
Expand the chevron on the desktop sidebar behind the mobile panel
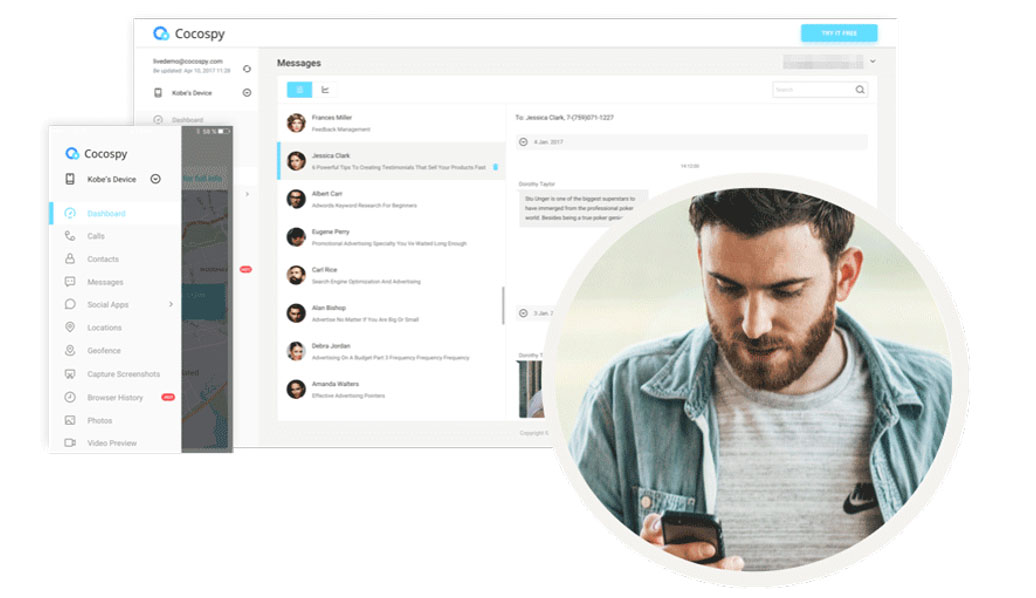[x=247, y=194]
